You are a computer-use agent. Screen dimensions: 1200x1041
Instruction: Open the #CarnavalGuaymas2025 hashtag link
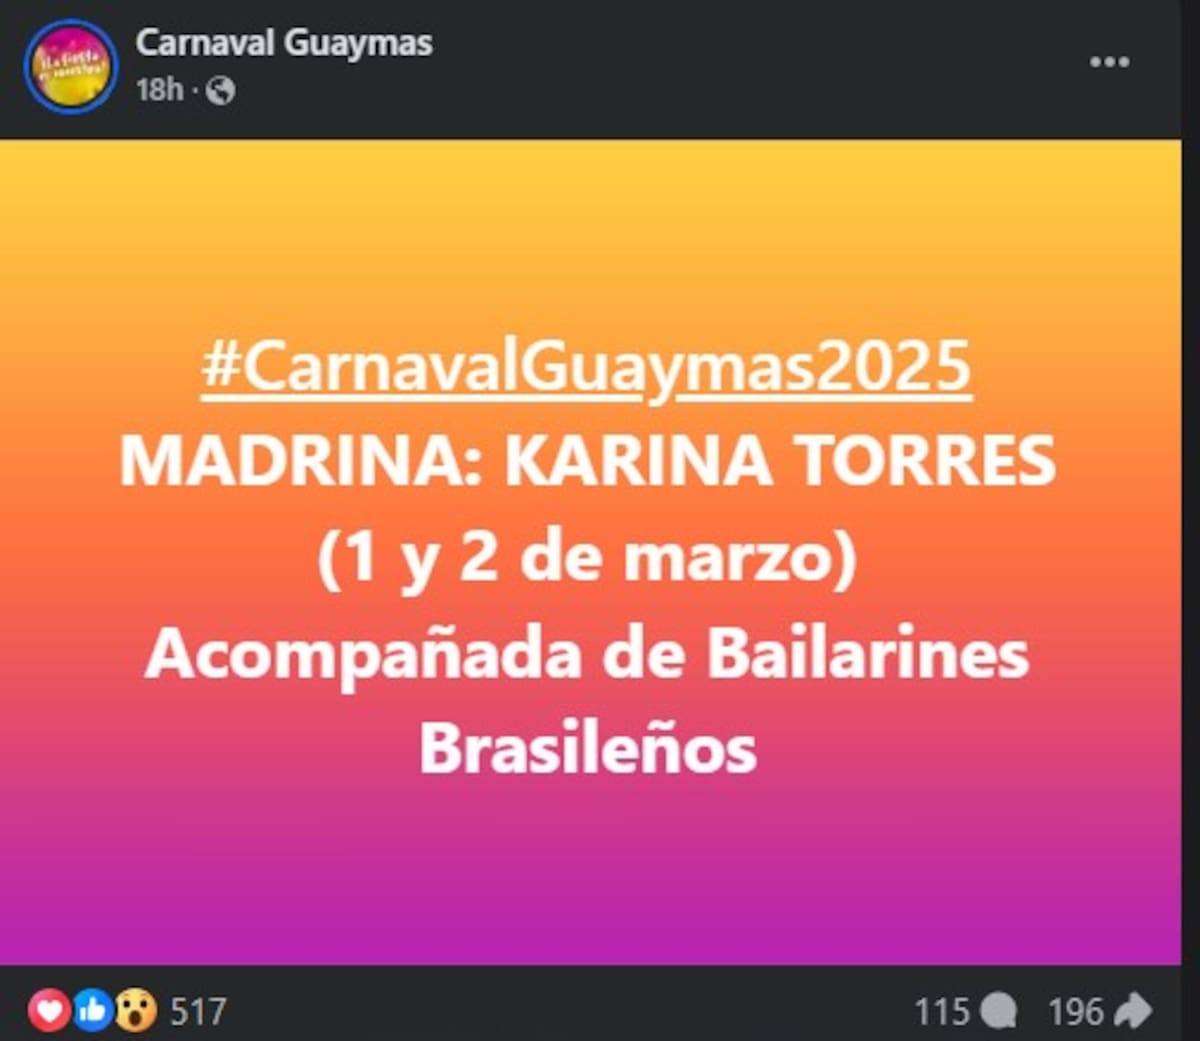click(586, 367)
